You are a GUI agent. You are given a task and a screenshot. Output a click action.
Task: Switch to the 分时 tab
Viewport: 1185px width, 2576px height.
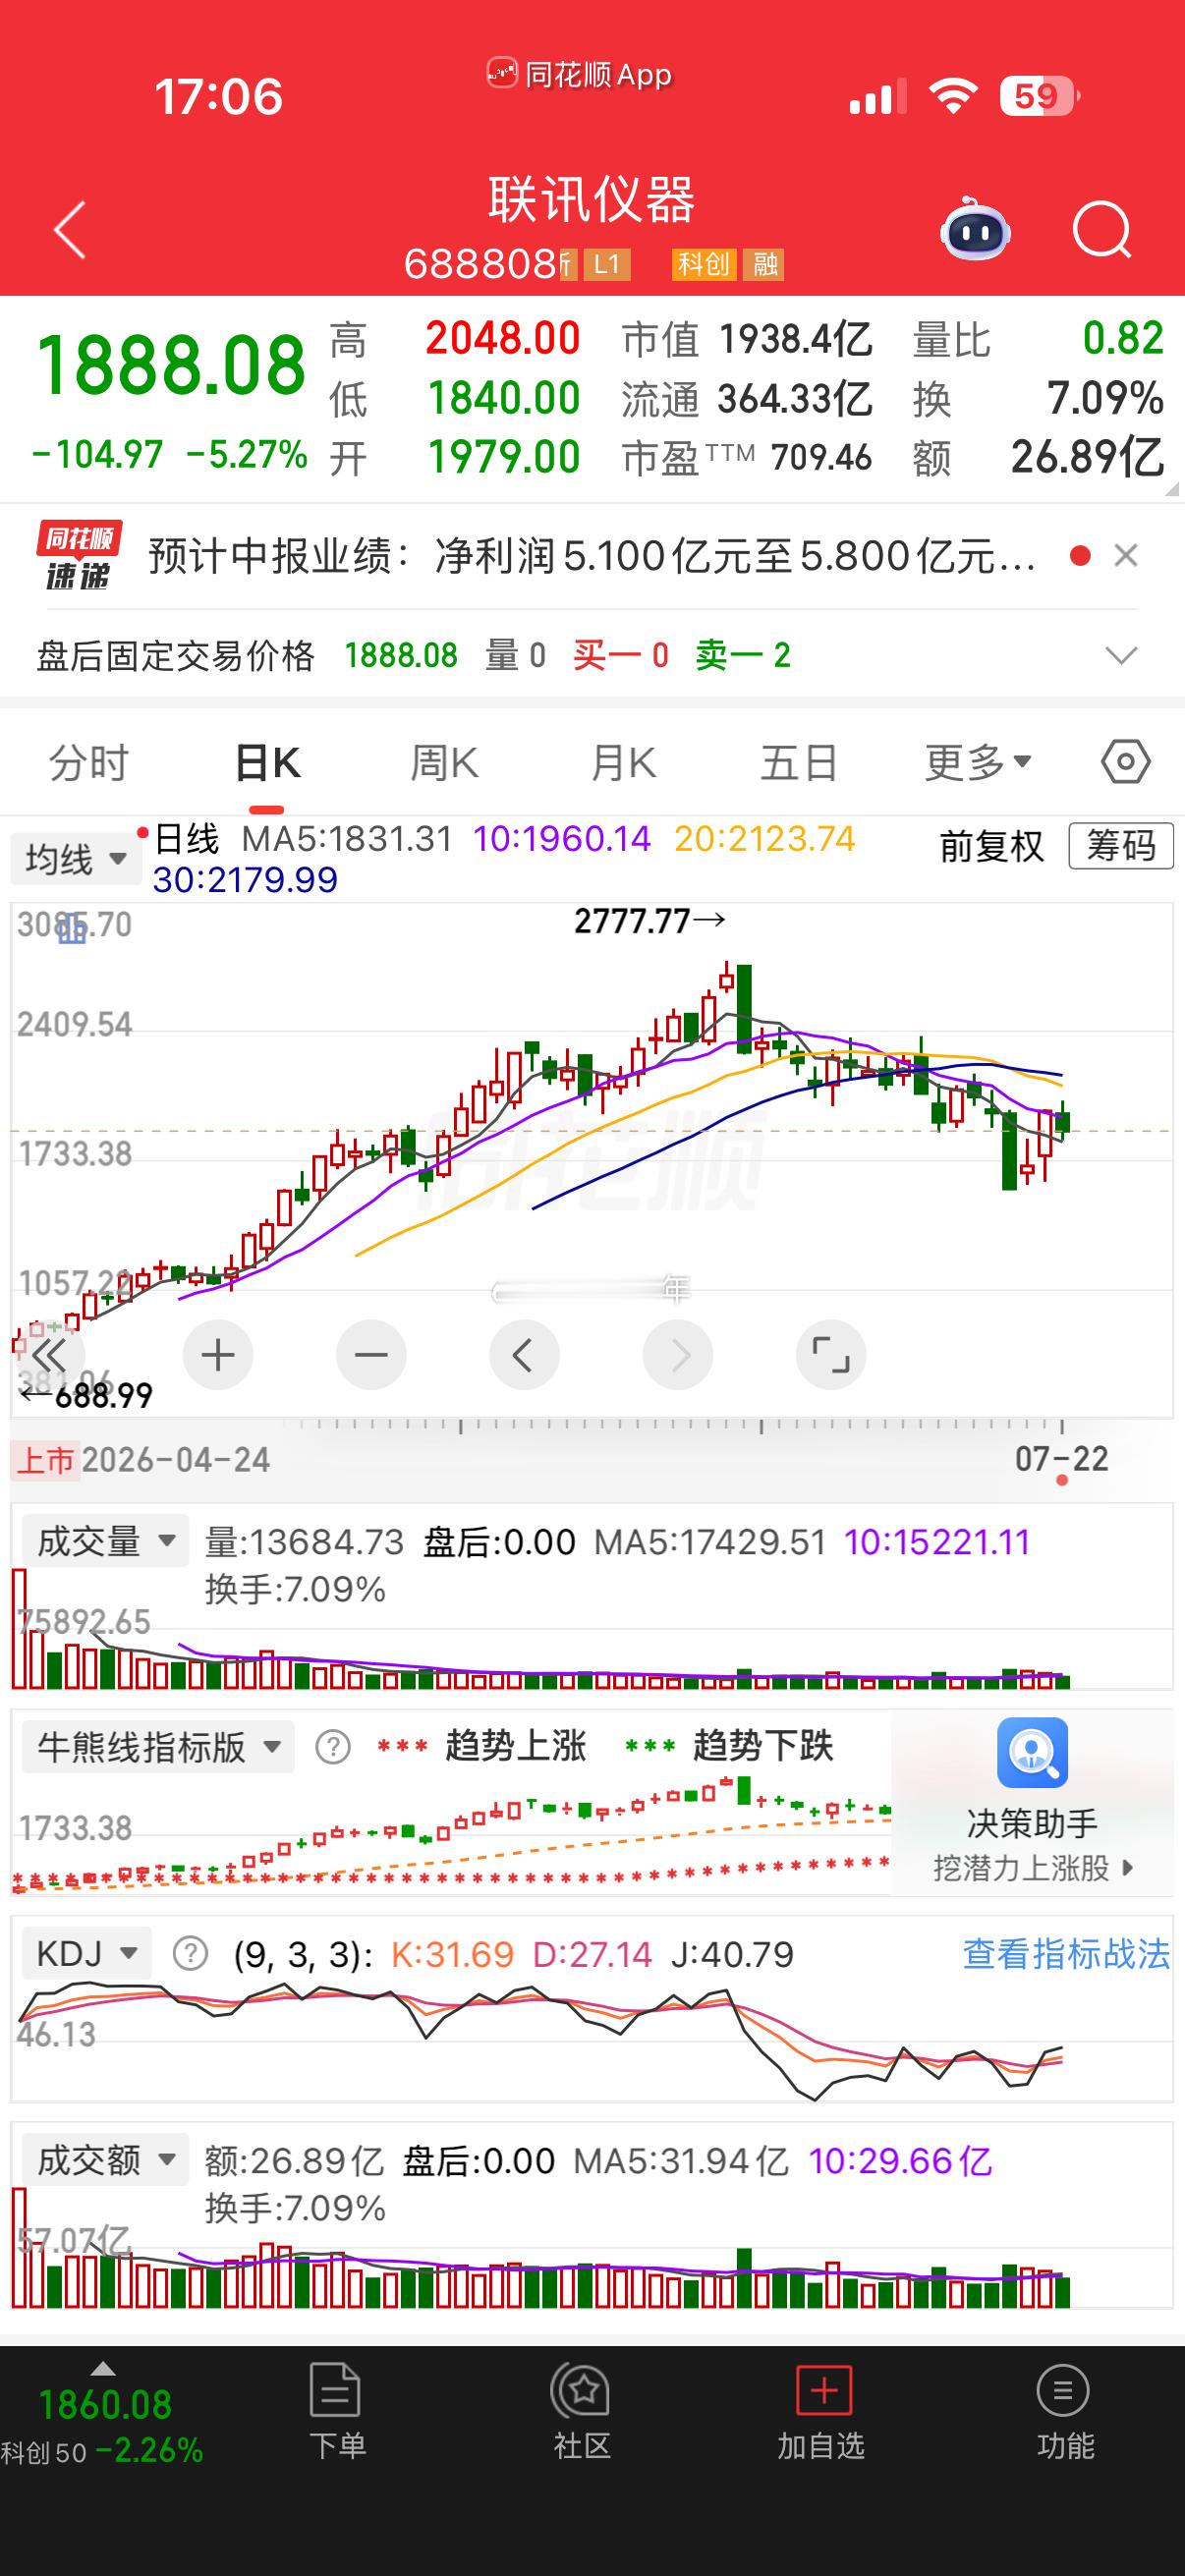[x=89, y=763]
